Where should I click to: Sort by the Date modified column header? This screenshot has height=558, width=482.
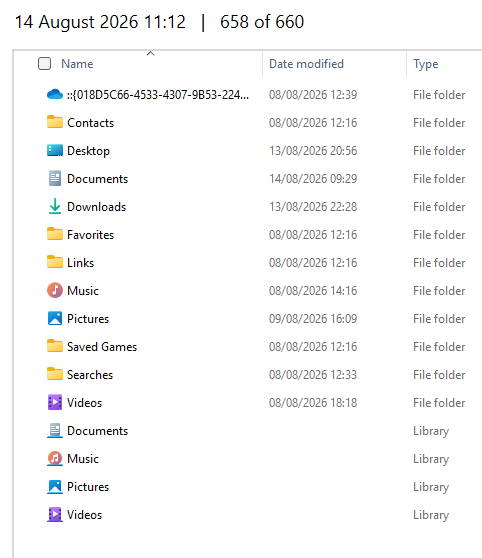click(307, 64)
